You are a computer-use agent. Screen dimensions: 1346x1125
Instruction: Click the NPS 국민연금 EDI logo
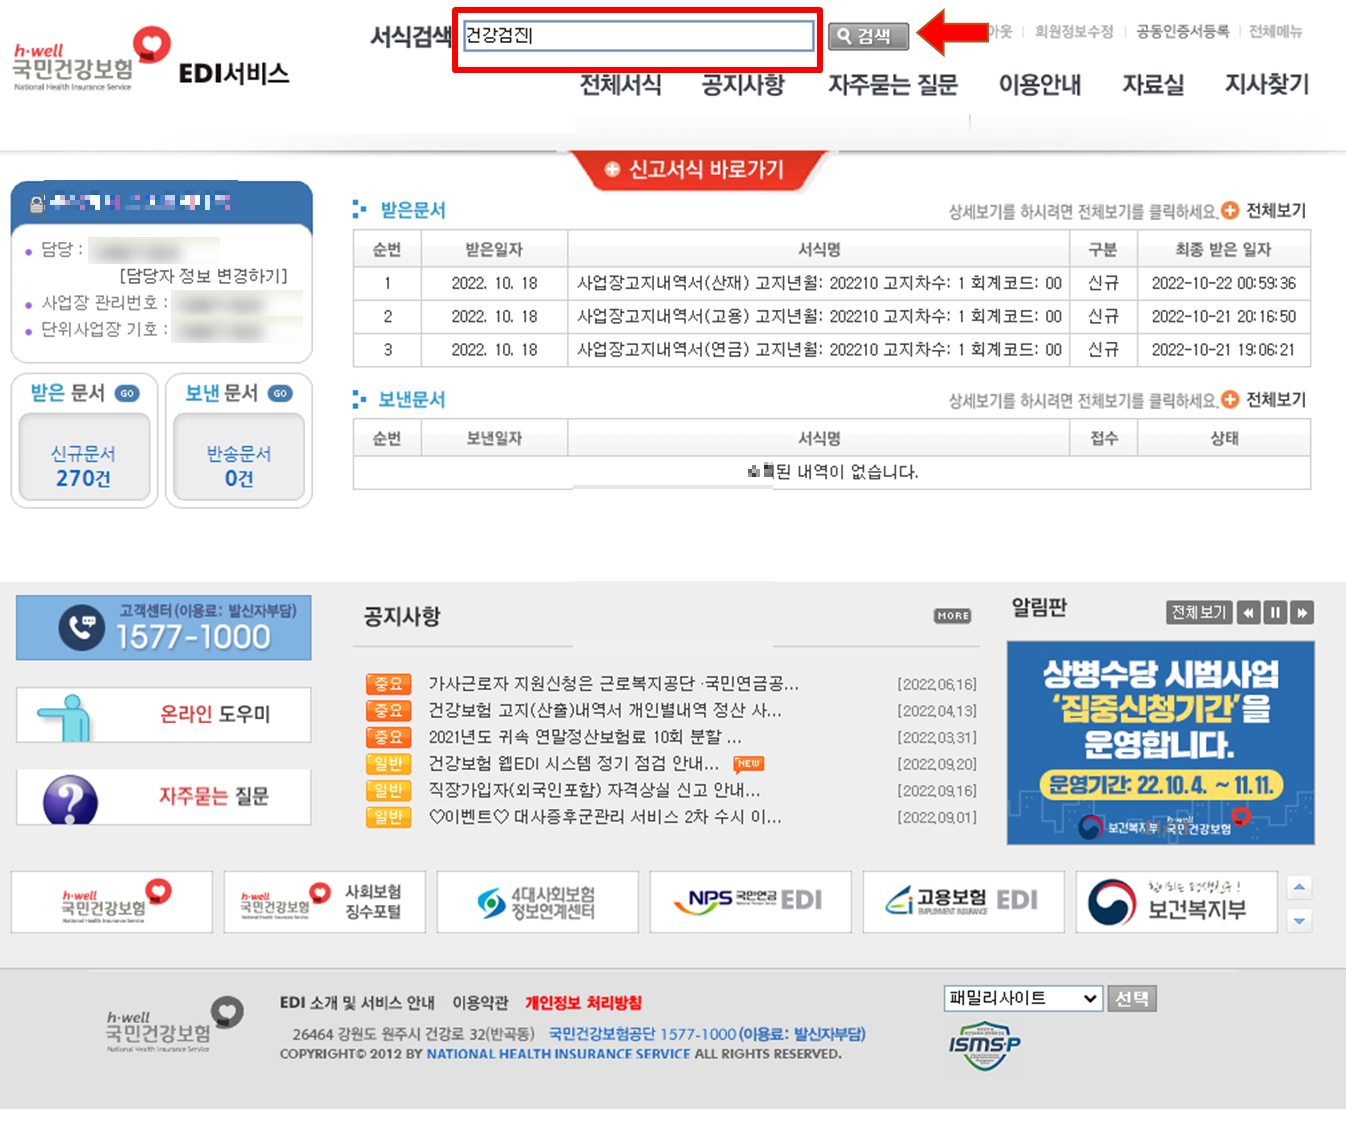pos(750,901)
